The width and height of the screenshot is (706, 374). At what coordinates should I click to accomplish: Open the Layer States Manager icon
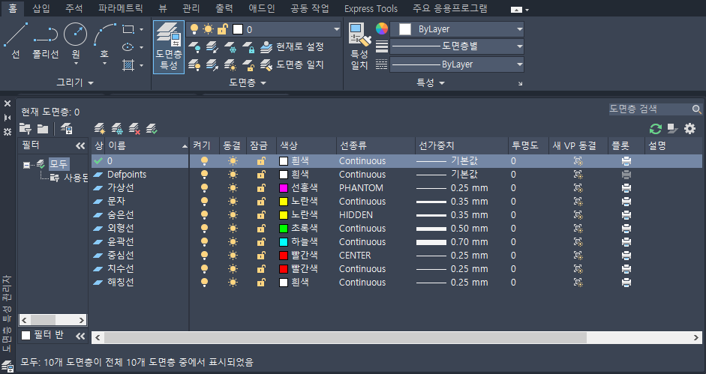pyautogui.click(x=66, y=129)
